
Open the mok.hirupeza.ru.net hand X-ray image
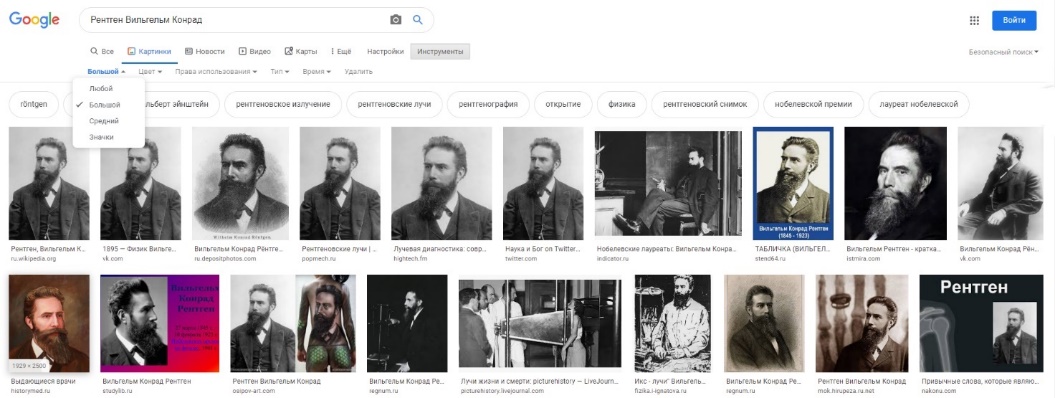(x=862, y=323)
